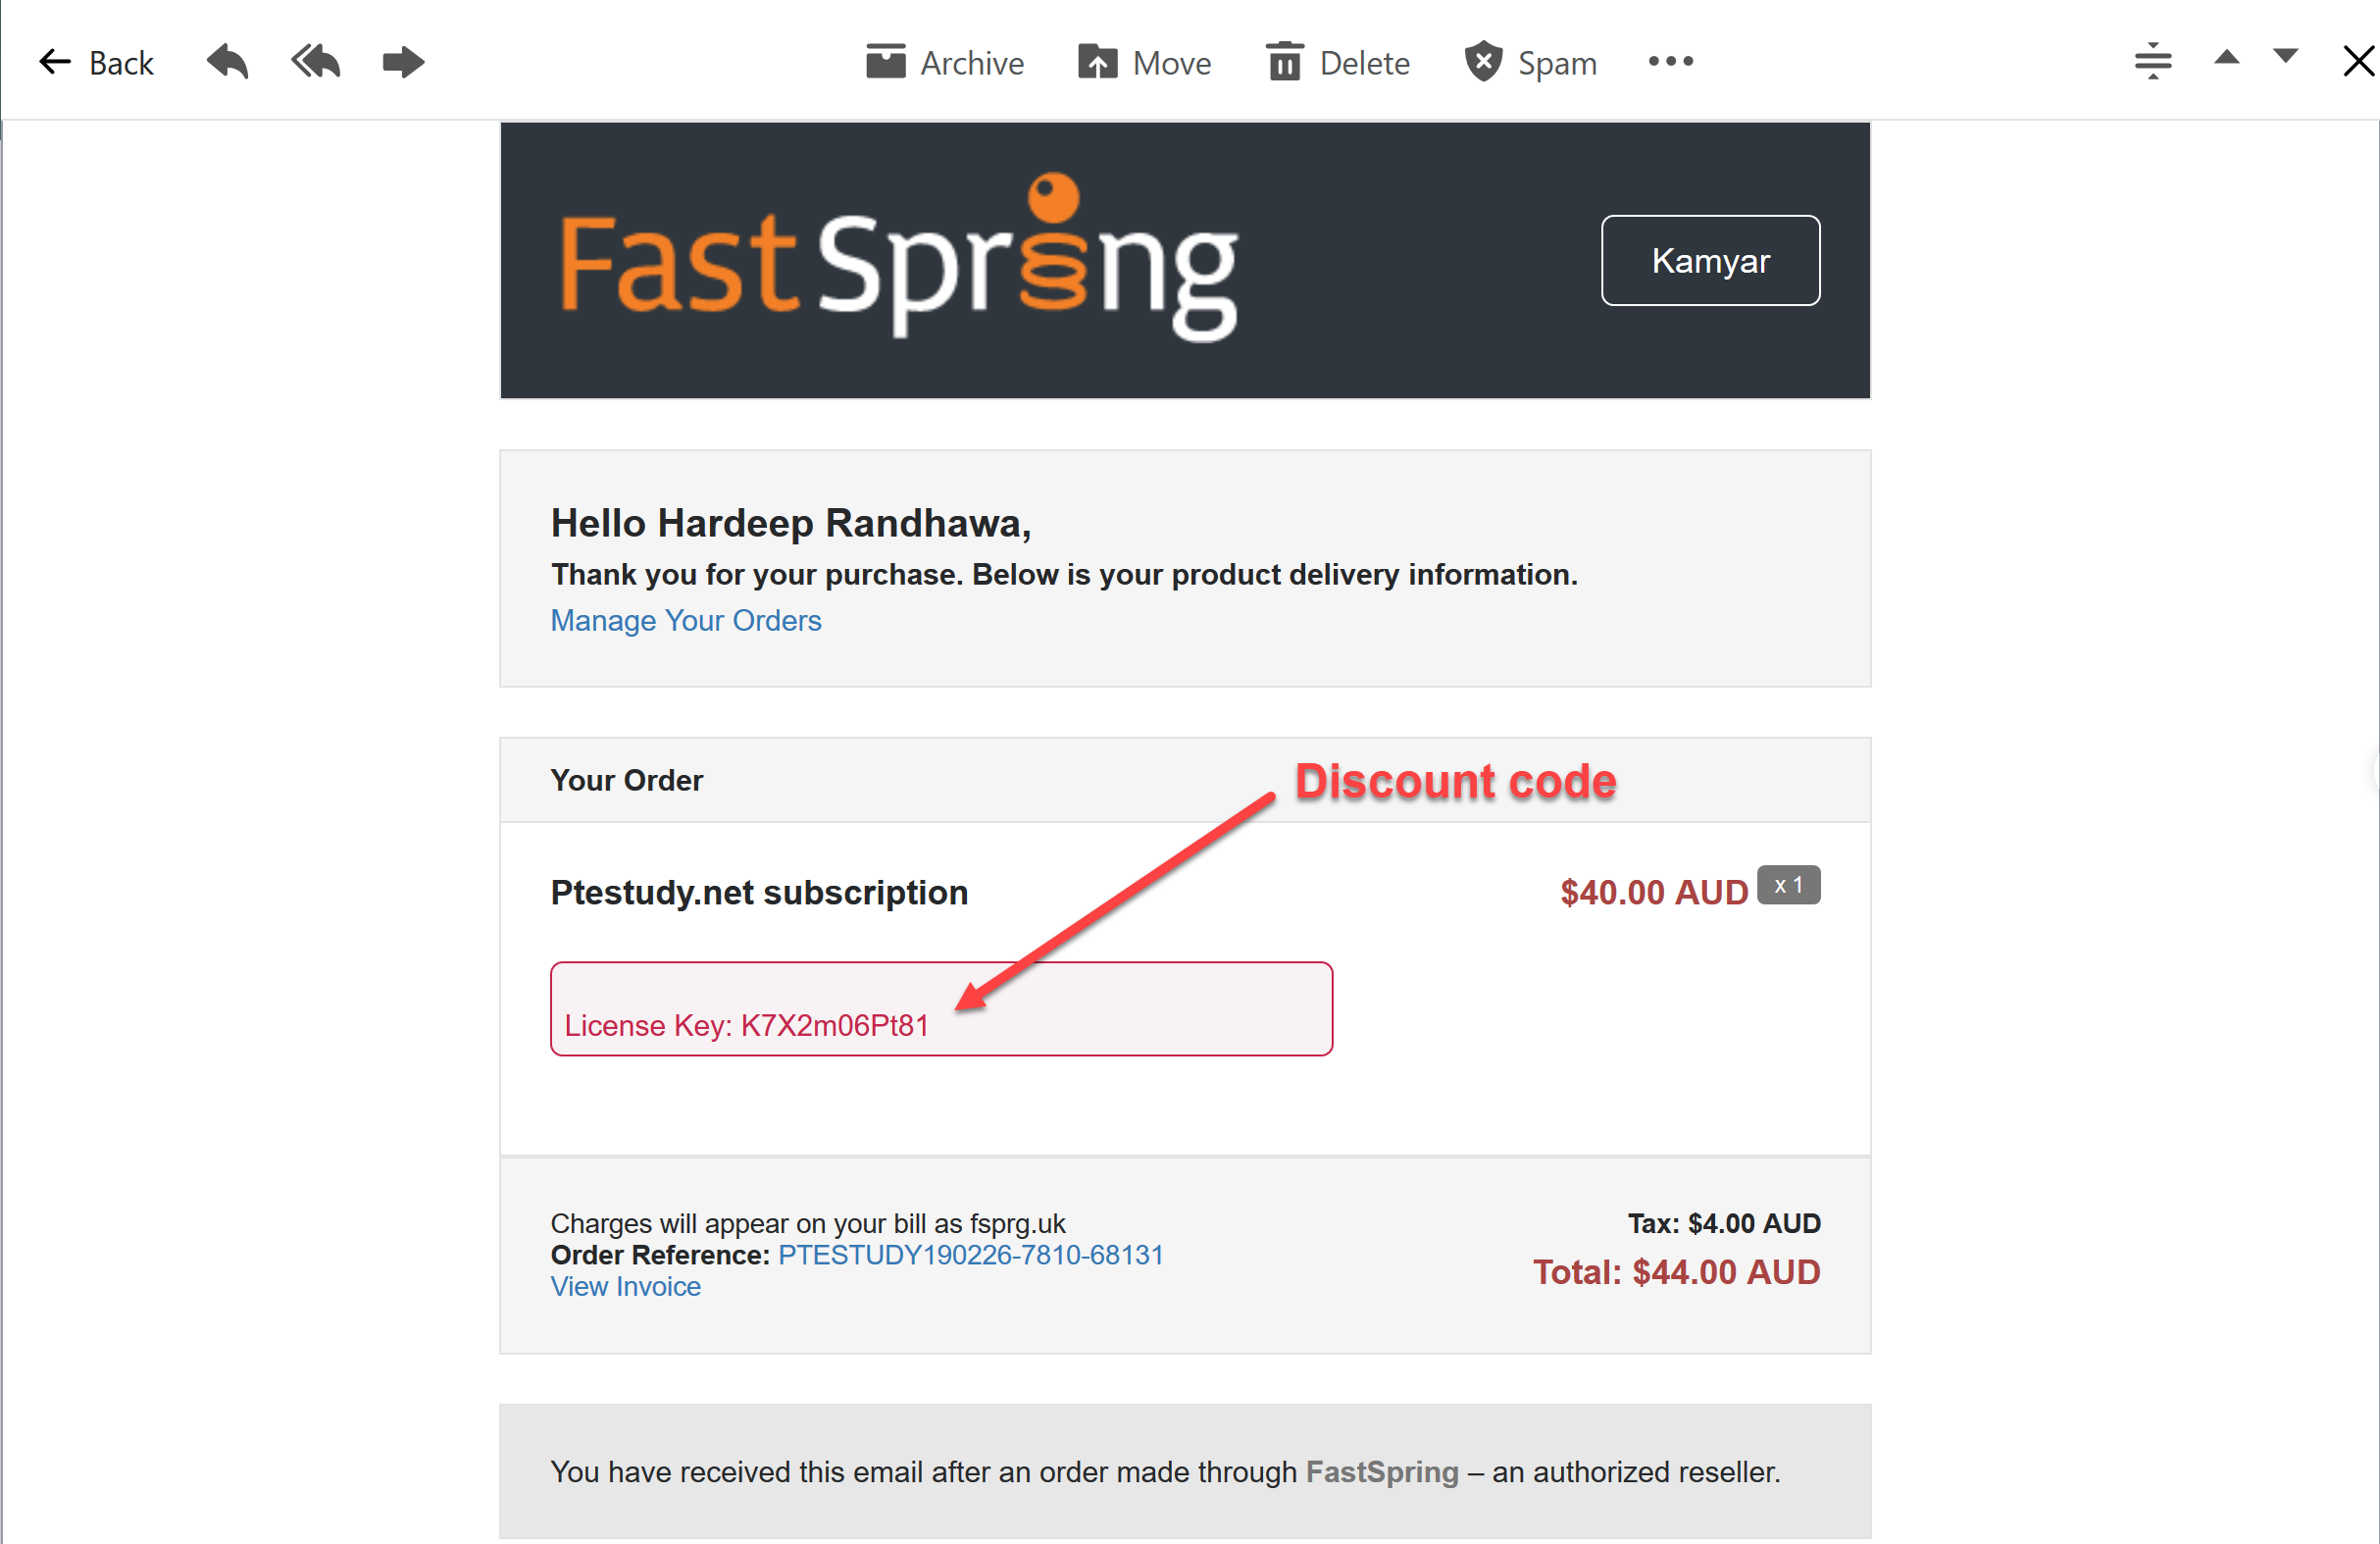Click the Kamyar button in header
2380x1544 pixels.
[1710, 260]
